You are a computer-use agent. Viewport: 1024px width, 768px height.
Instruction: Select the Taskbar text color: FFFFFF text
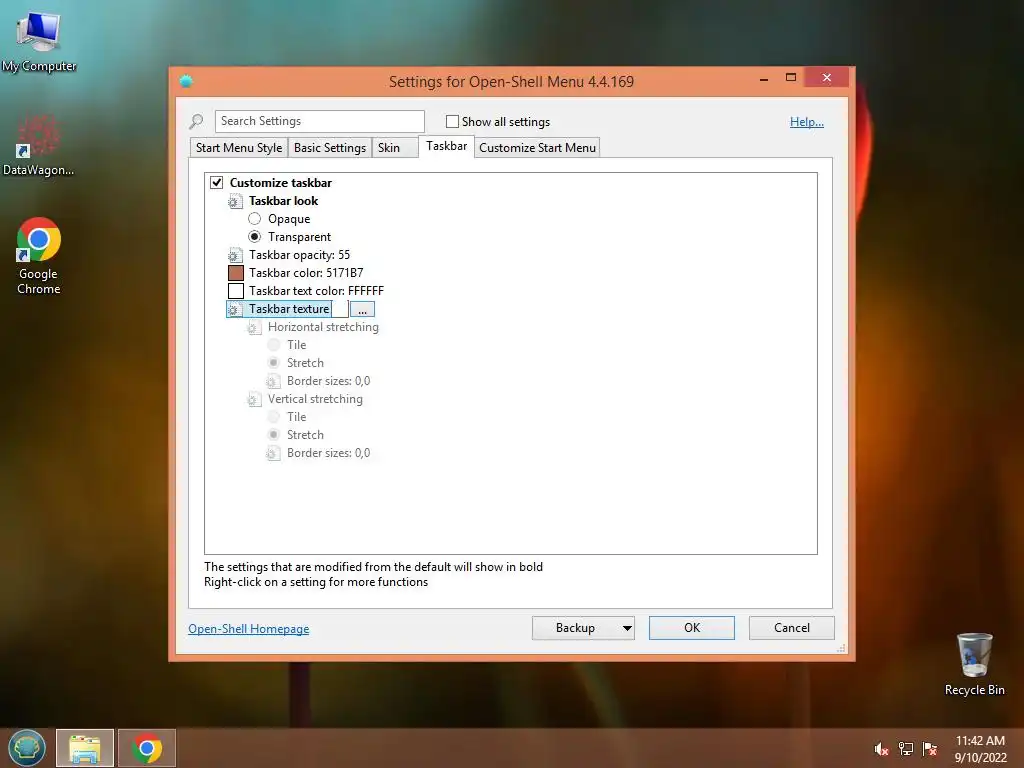tap(316, 291)
